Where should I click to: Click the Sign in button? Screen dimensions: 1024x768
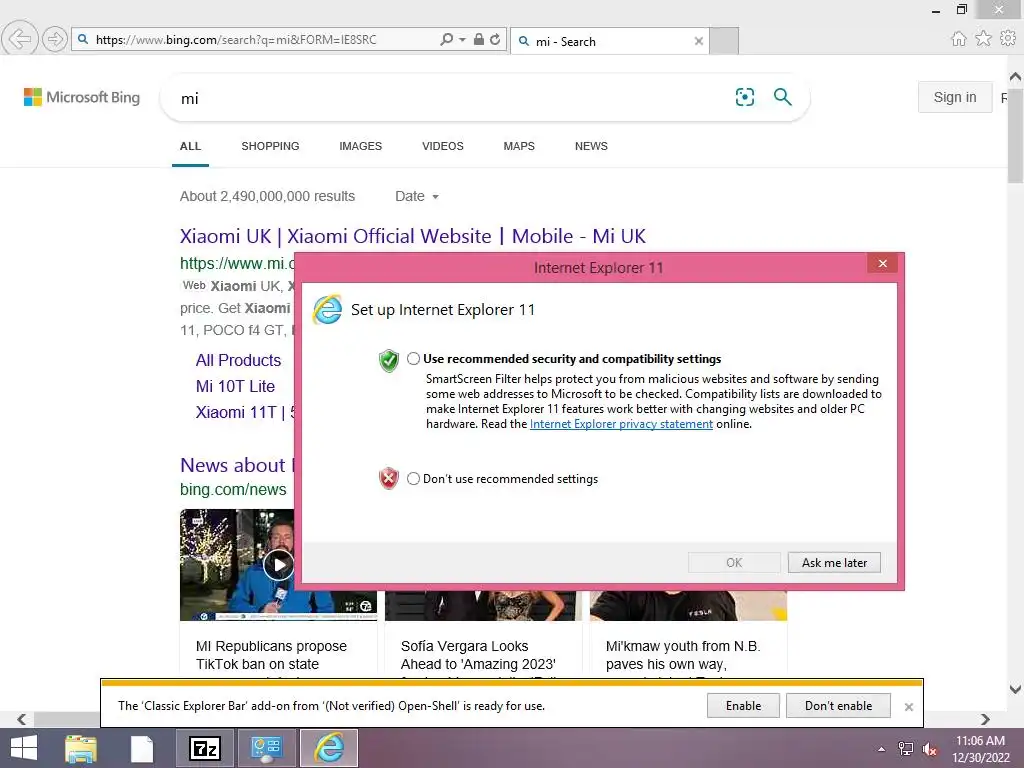click(x=955, y=97)
